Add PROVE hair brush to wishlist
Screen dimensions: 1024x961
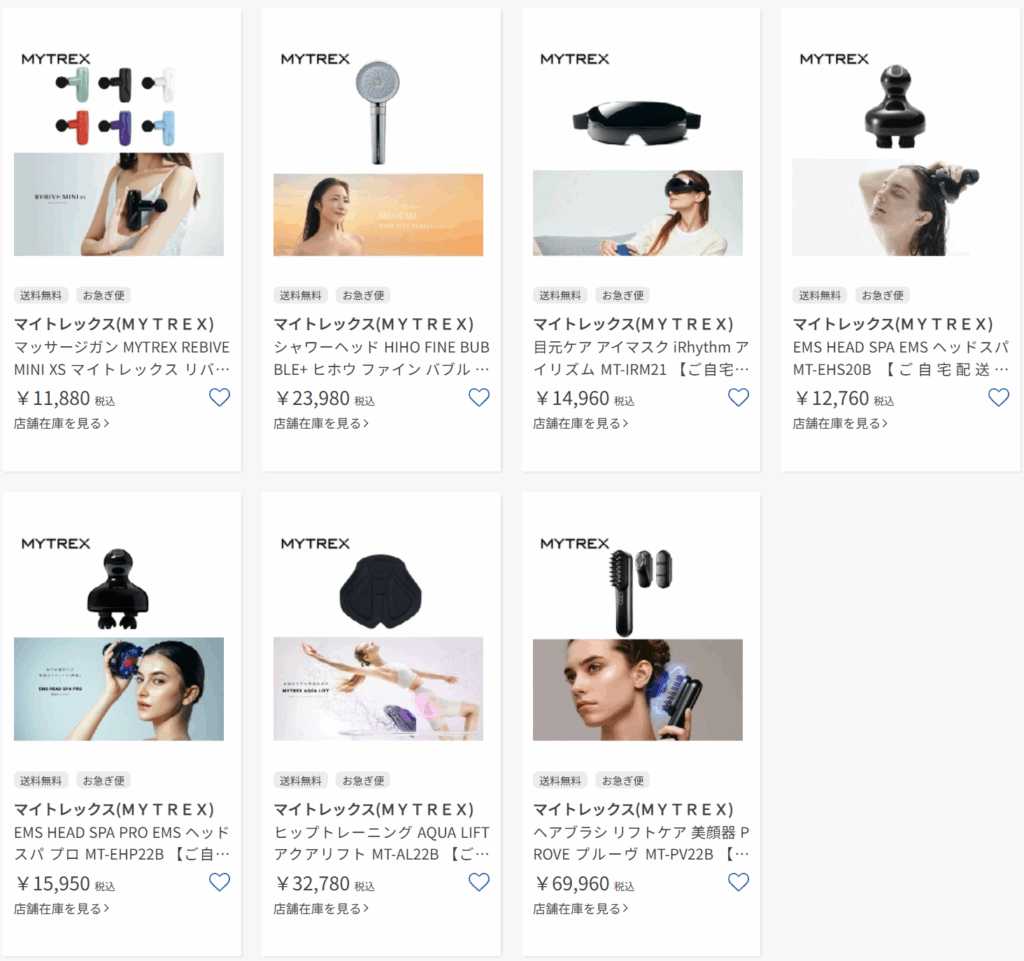(x=739, y=883)
